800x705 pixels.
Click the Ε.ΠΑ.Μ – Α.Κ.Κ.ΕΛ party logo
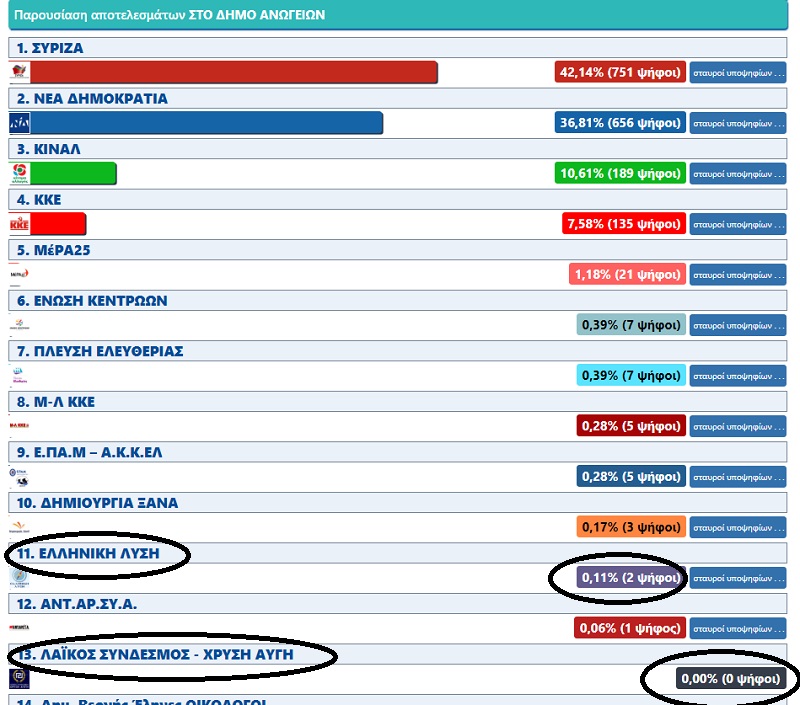coord(20,476)
